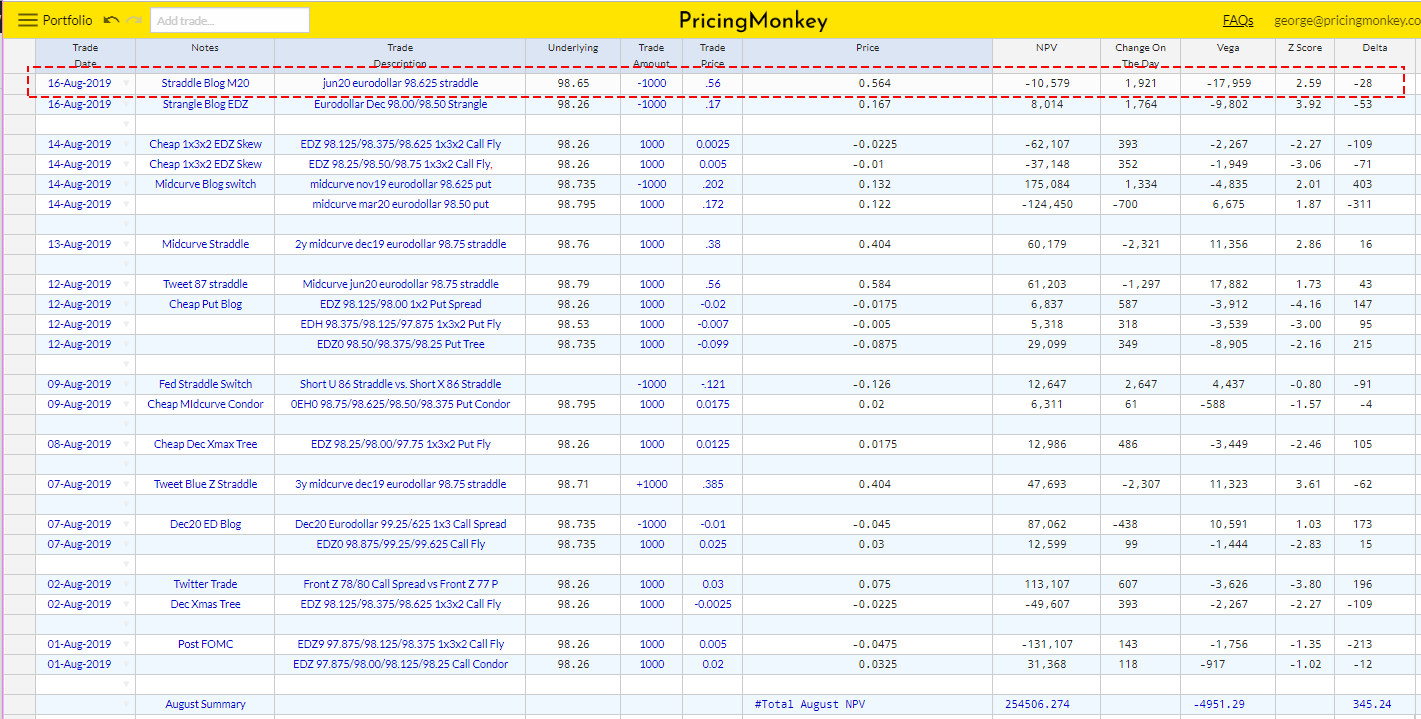Click the Fed Straddle Switch note
Screen dimensions: 1421x719
tap(205, 384)
